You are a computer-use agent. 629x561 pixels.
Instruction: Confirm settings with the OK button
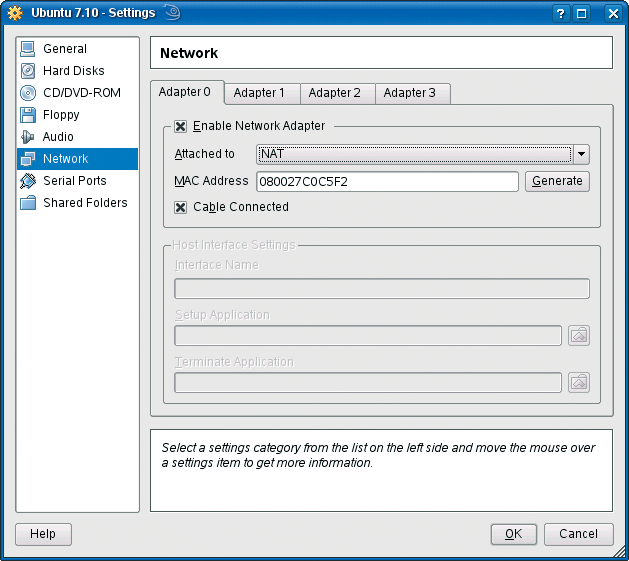click(x=513, y=534)
